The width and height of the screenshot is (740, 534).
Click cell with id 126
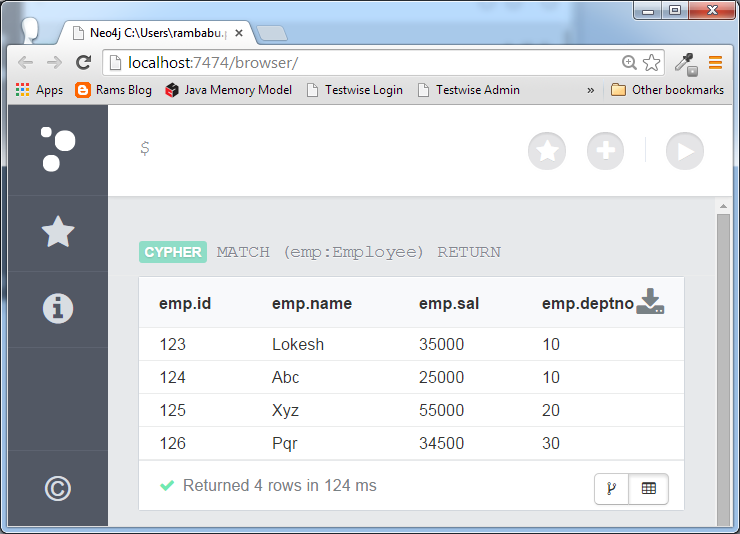tap(173, 443)
